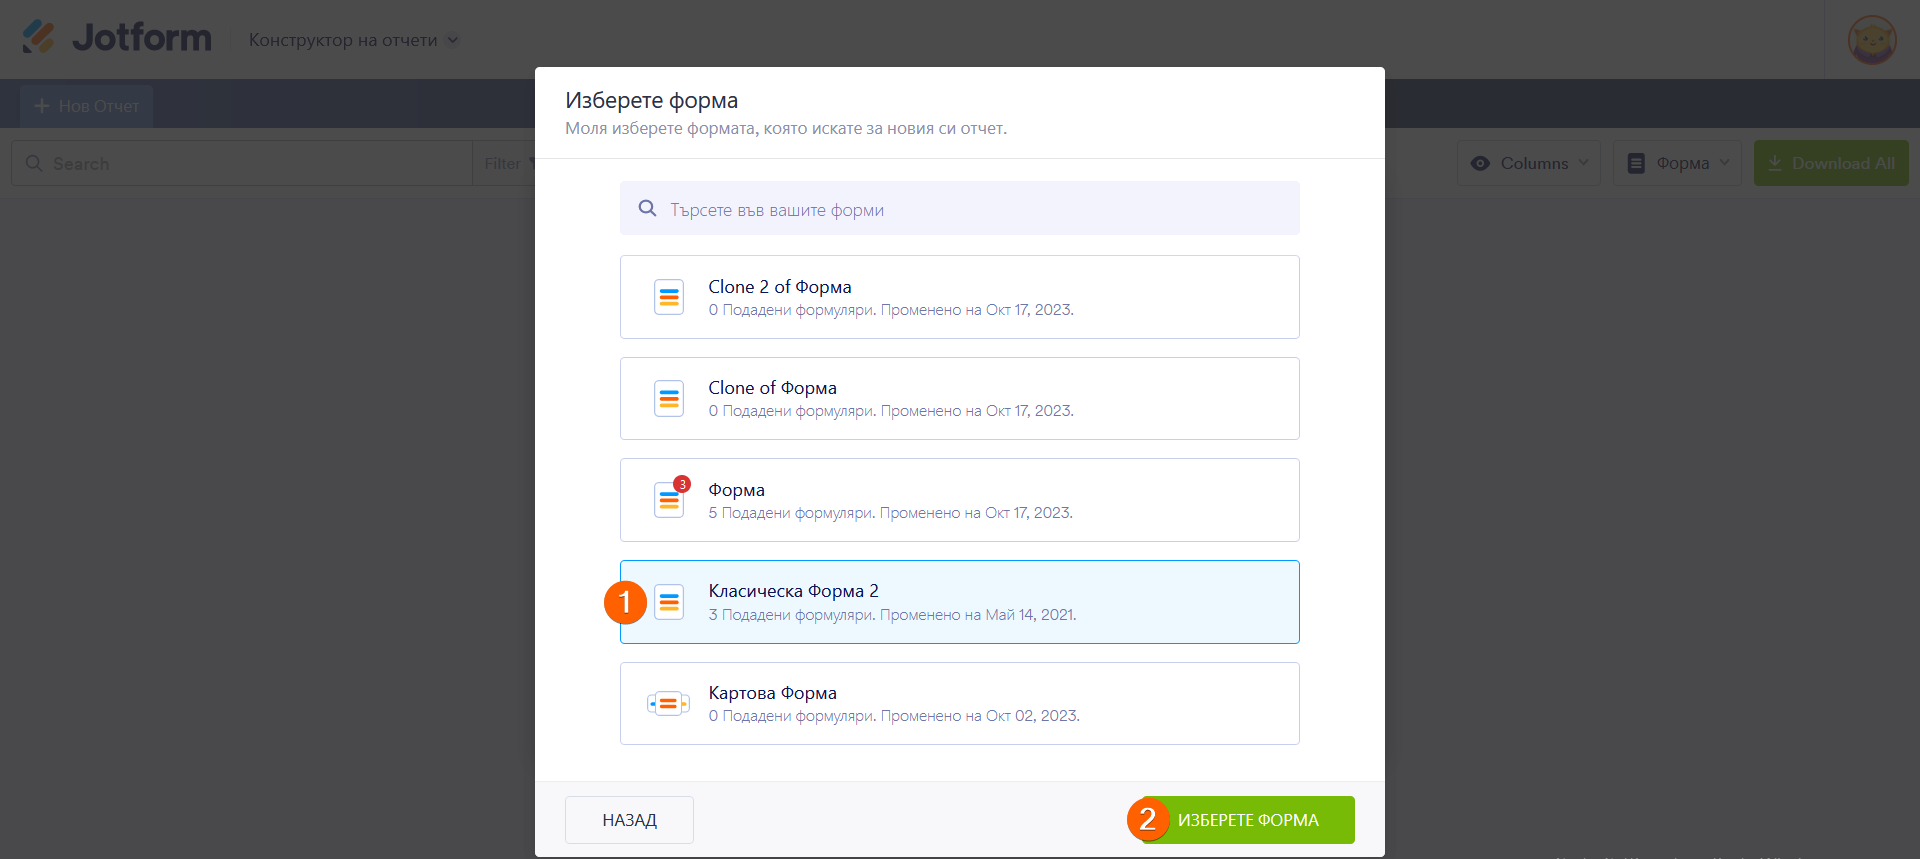
Task: Click the Нов Отчет button
Action: [87, 106]
